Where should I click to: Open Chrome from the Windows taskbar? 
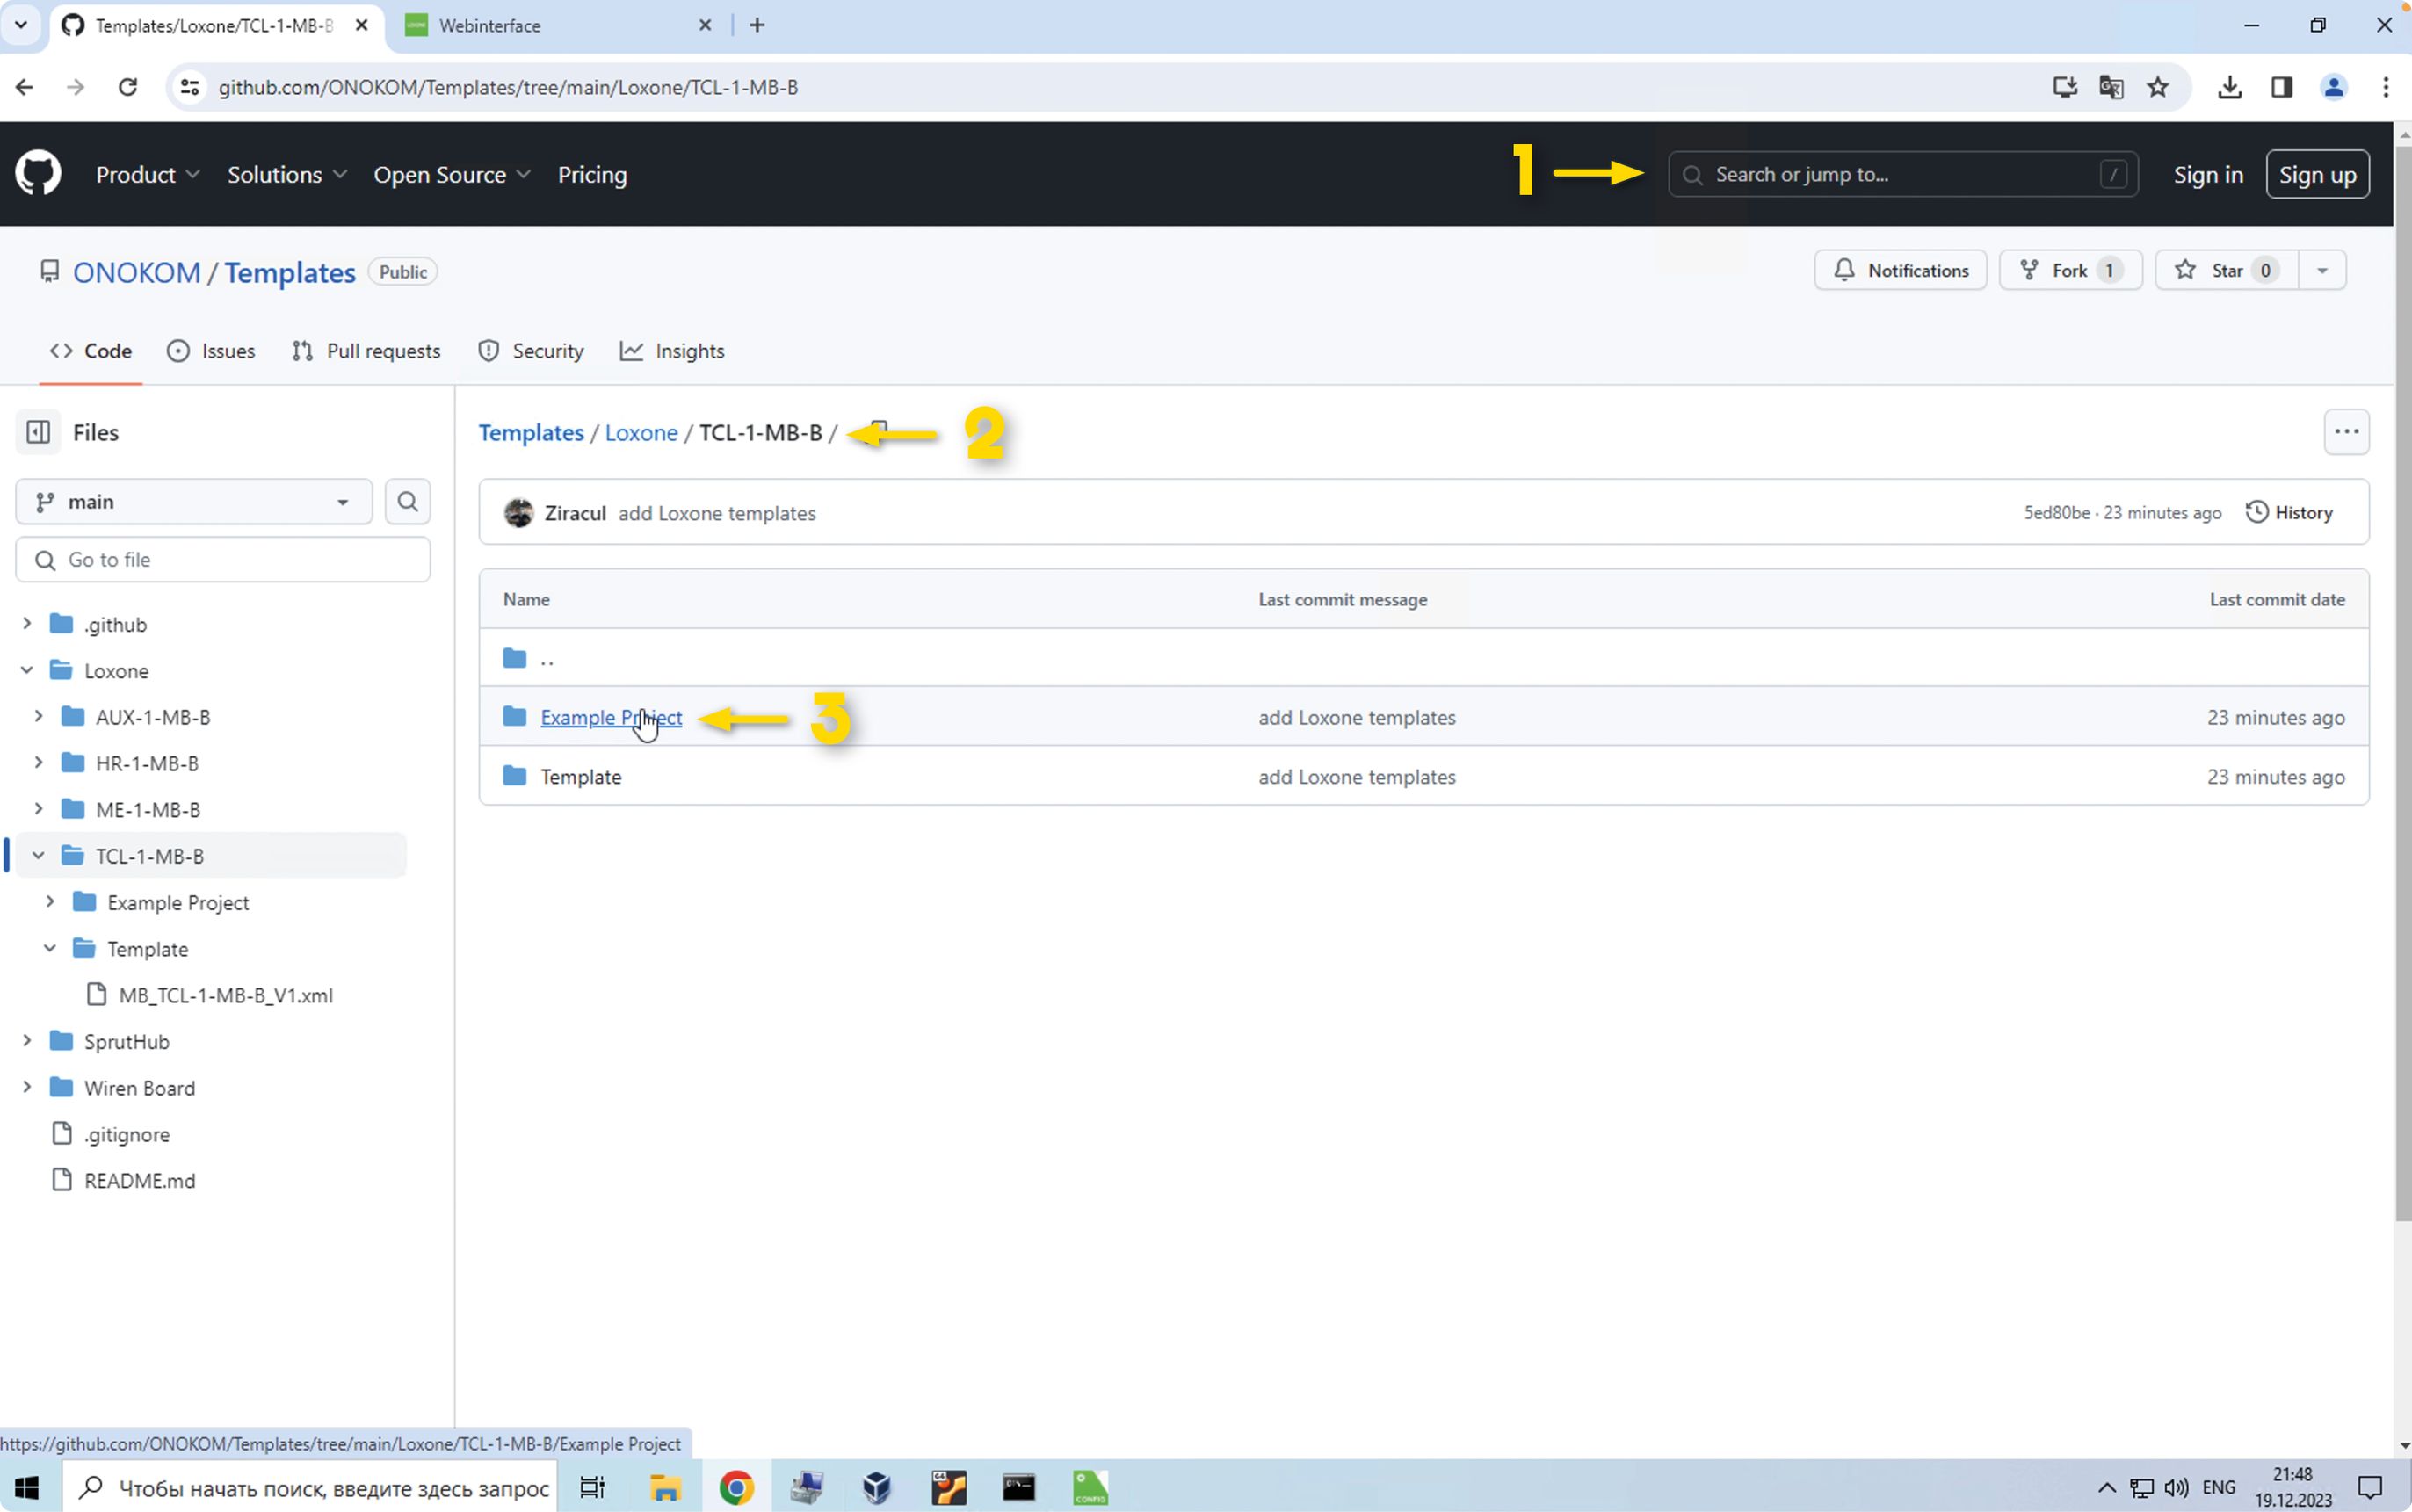click(x=736, y=1487)
